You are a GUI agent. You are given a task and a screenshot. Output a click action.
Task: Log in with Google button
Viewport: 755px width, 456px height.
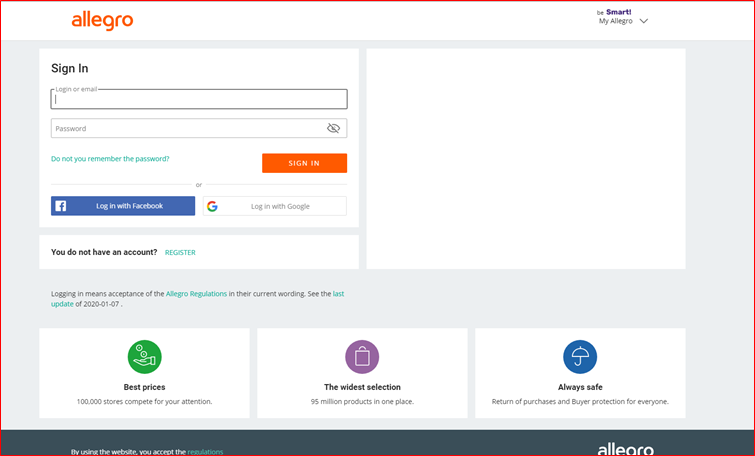point(274,206)
